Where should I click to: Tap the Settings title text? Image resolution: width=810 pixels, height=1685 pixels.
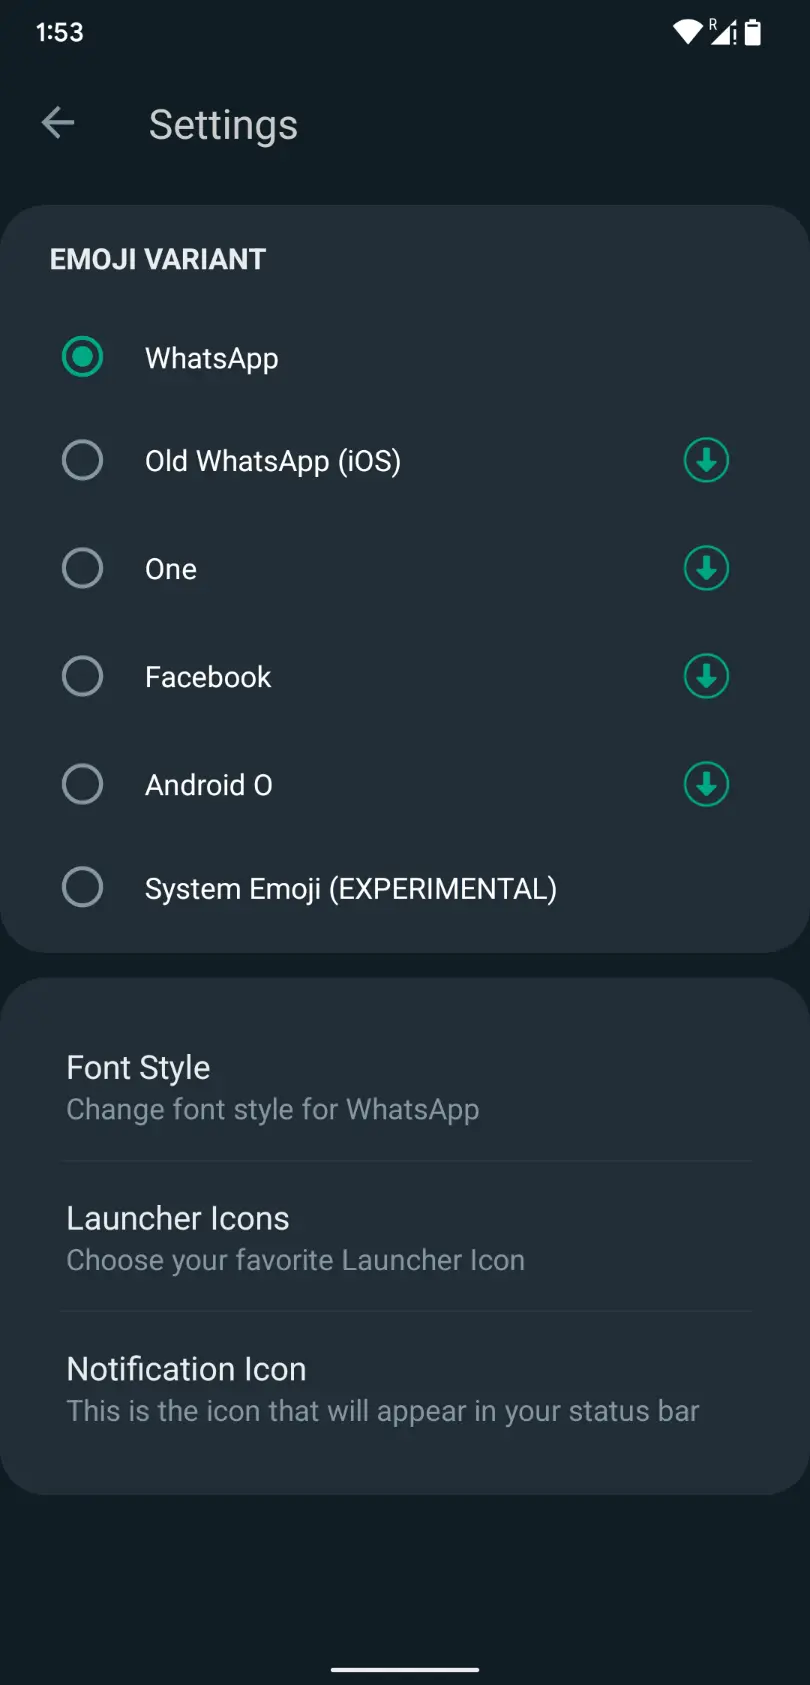(223, 125)
